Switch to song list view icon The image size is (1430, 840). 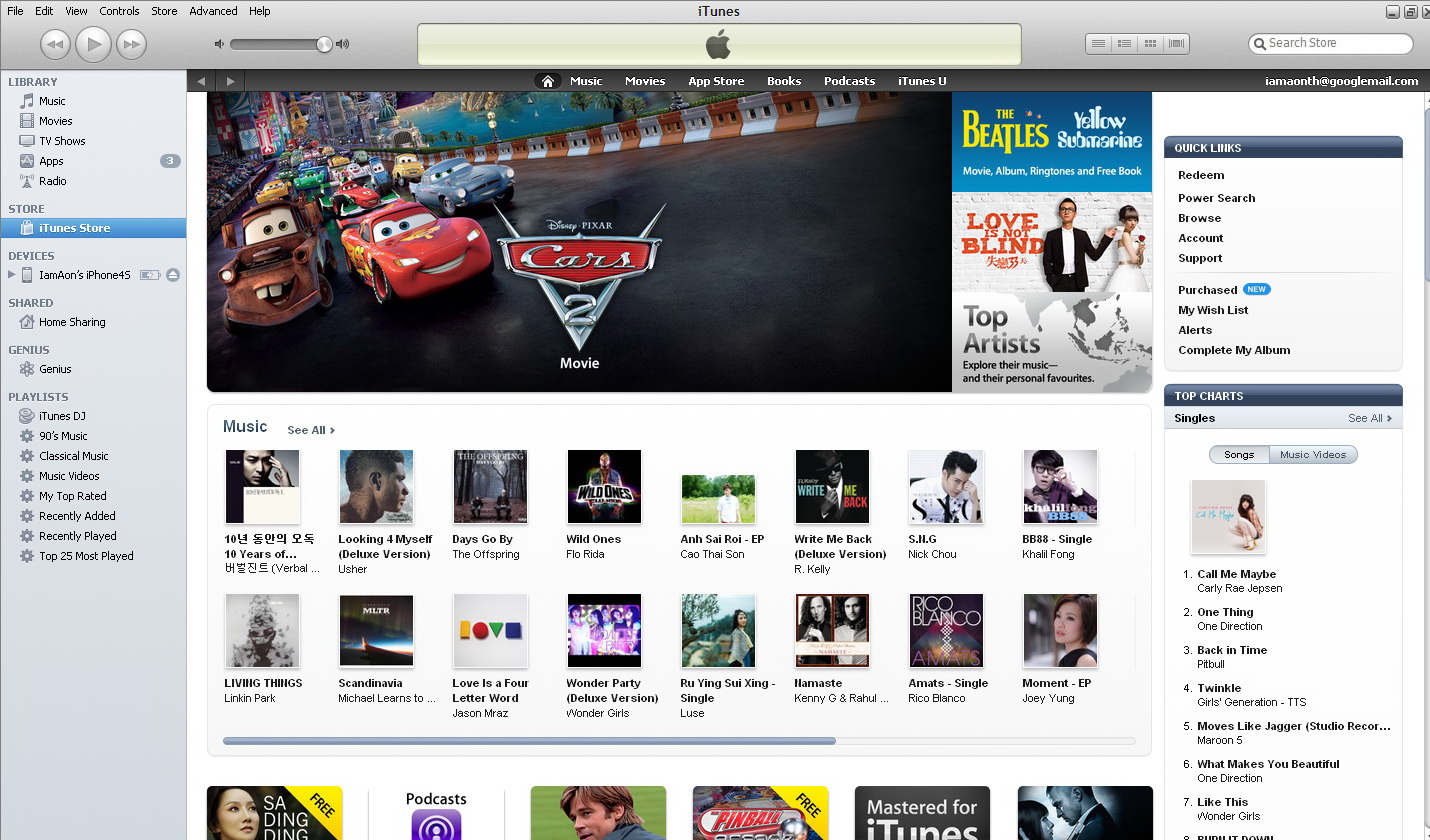1098,43
